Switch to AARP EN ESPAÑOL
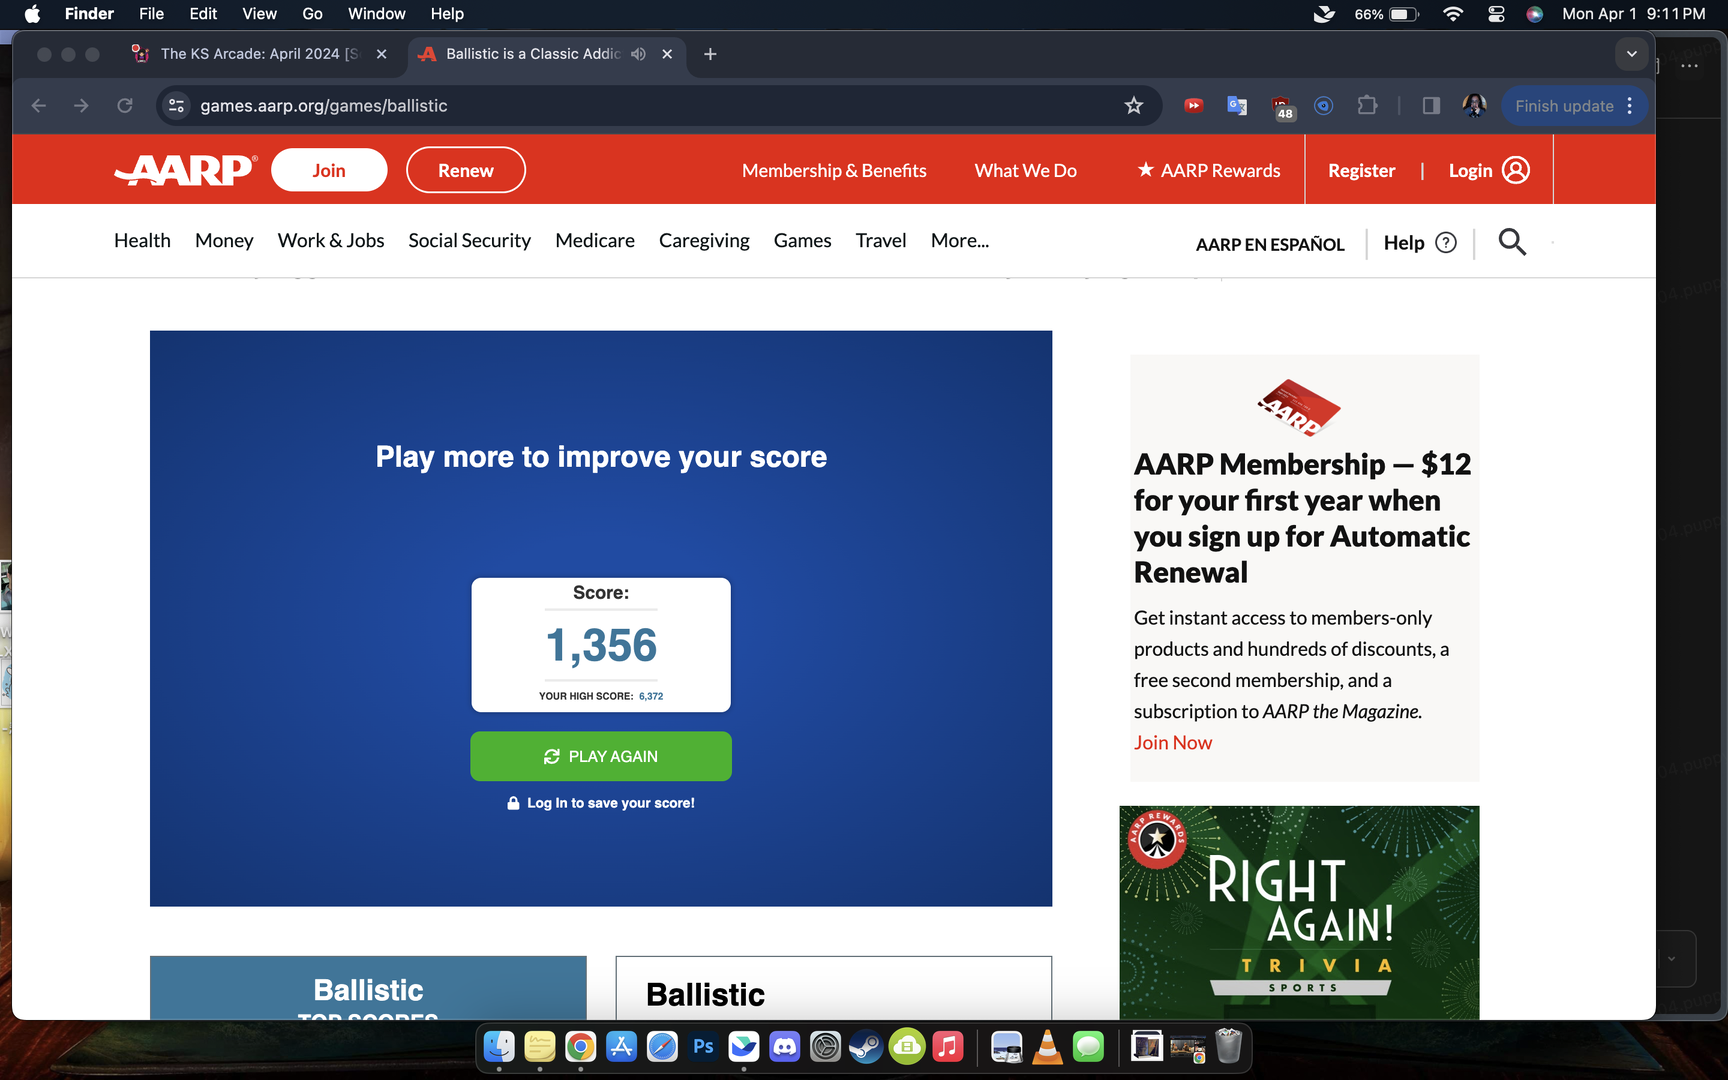The image size is (1728, 1080). click(1270, 244)
